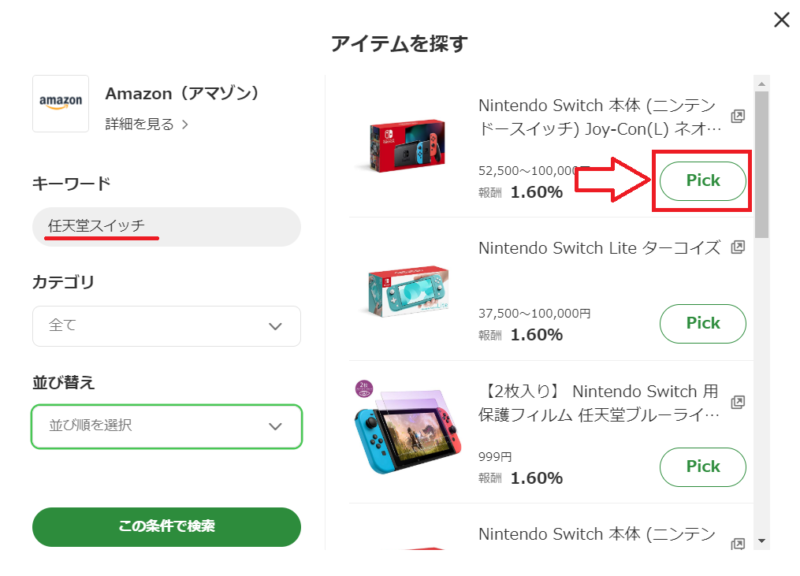Viewport: 800px width, 576px height.
Task: Pick the 2枚入り 保護フィルム item
Action: tap(703, 467)
